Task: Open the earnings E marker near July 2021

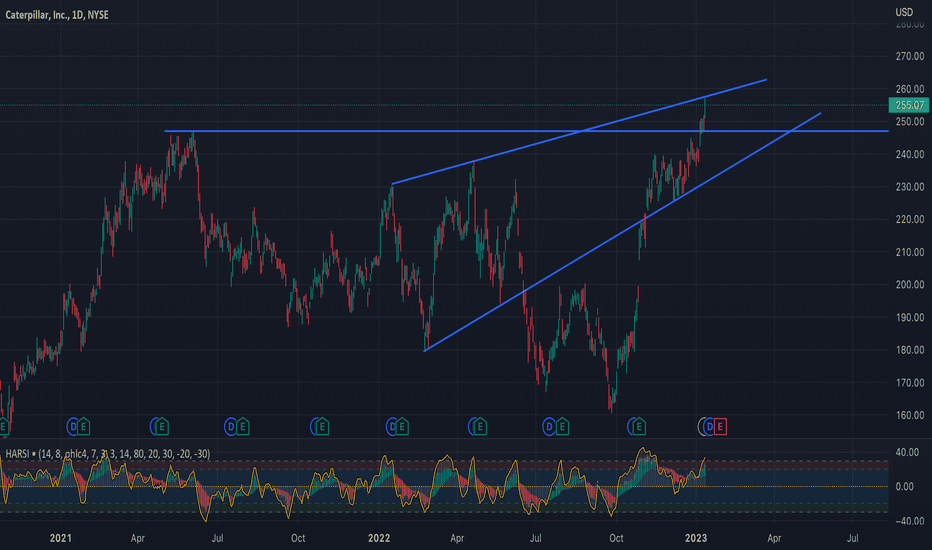Action: click(242, 426)
